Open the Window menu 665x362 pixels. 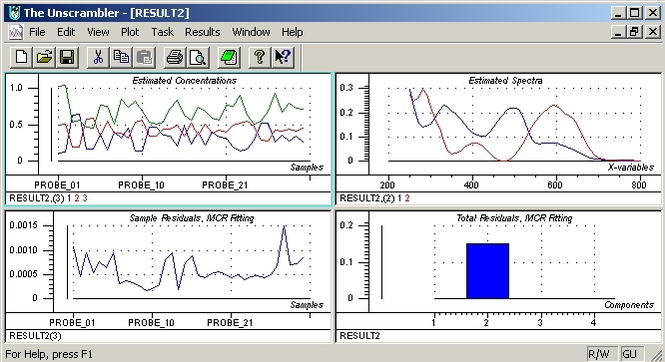251,32
